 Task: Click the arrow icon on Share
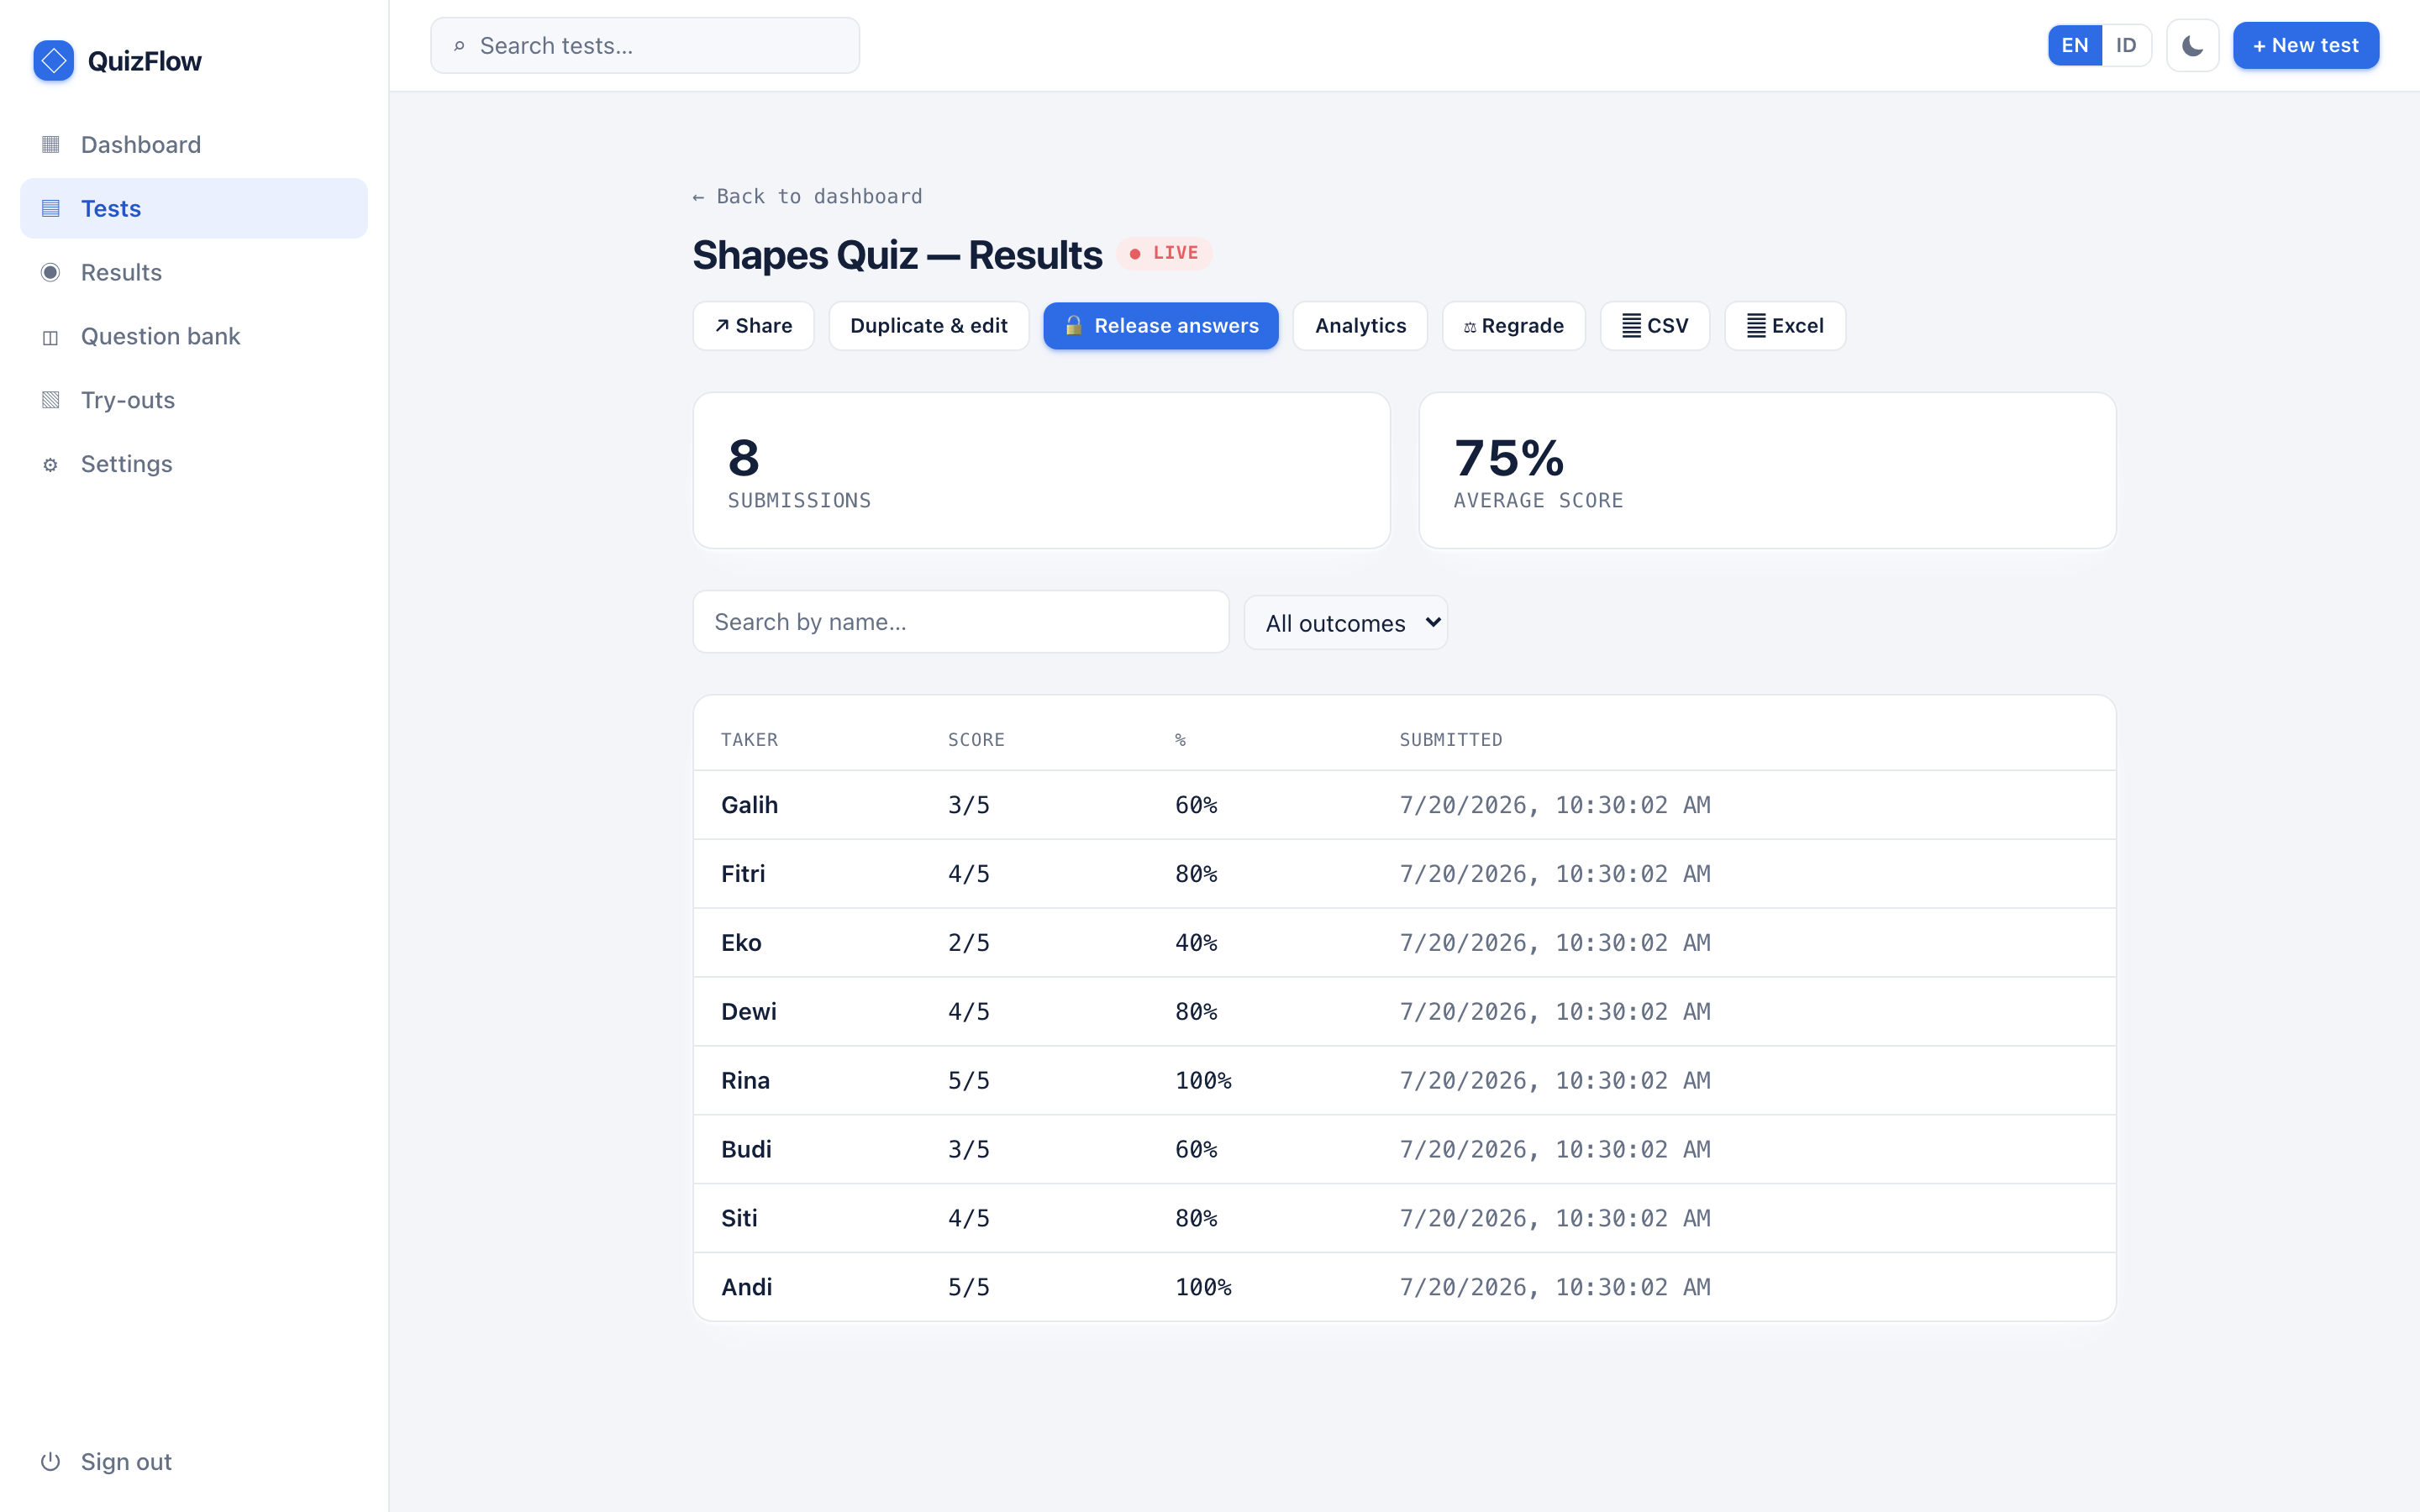[x=722, y=326]
